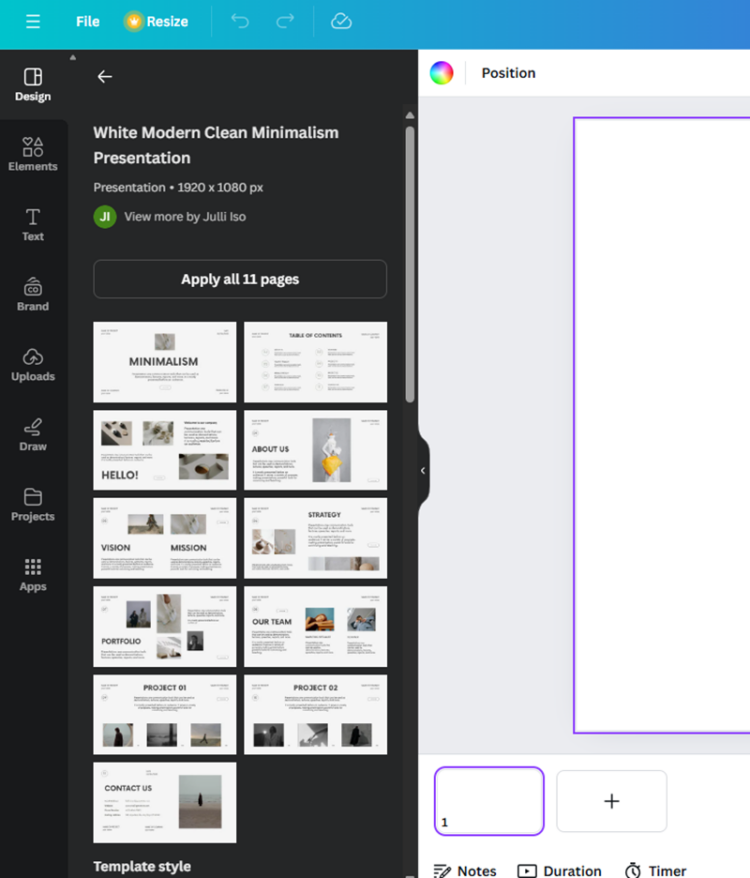Open the Uploads sidebar panel
The height and width of the screenshot is (878, 750).
pyautogui.click(x=33, y=365)
